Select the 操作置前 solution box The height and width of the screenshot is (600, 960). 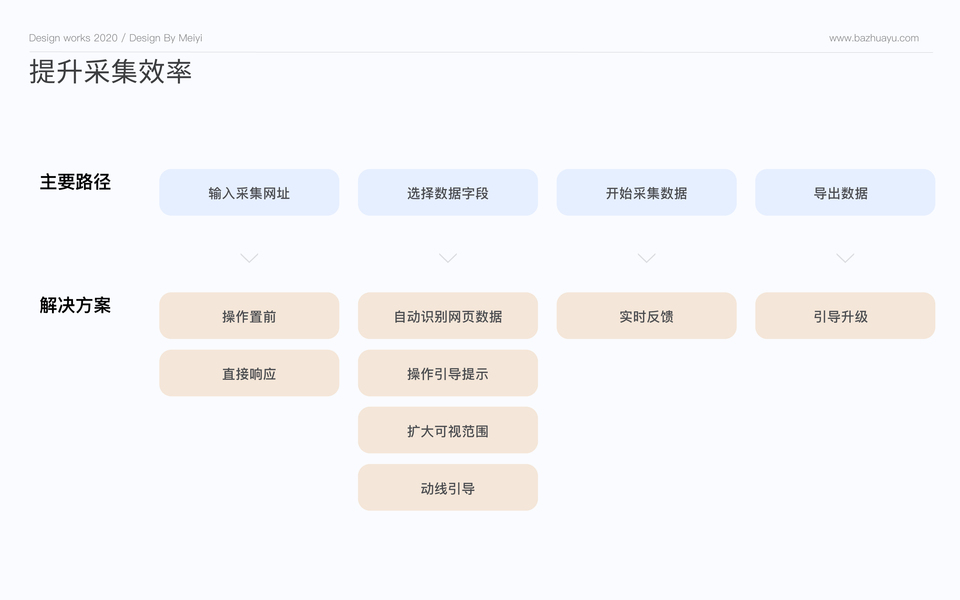[x=249, y=315]
